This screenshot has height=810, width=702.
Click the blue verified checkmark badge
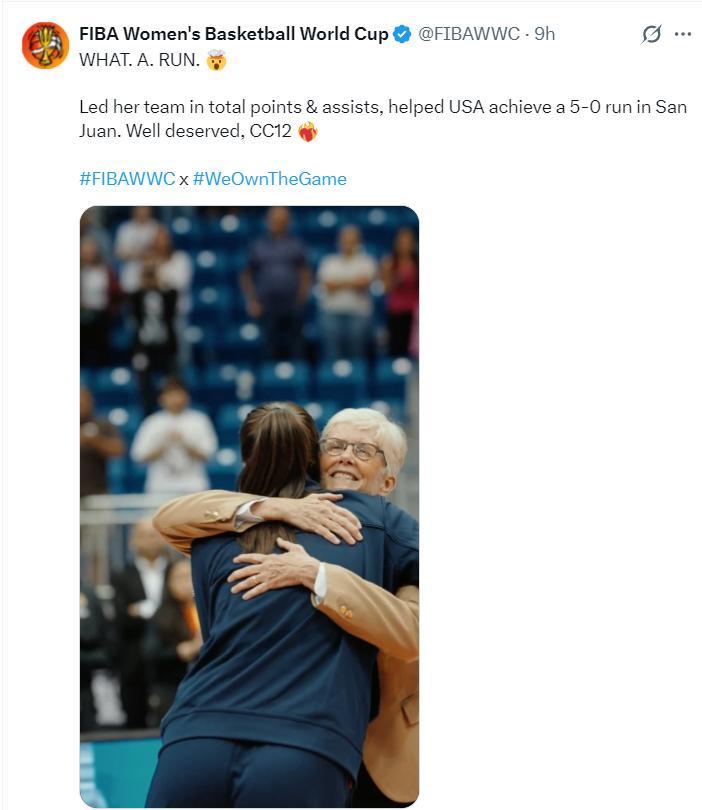pyautogui.click(x=402, y=34)
